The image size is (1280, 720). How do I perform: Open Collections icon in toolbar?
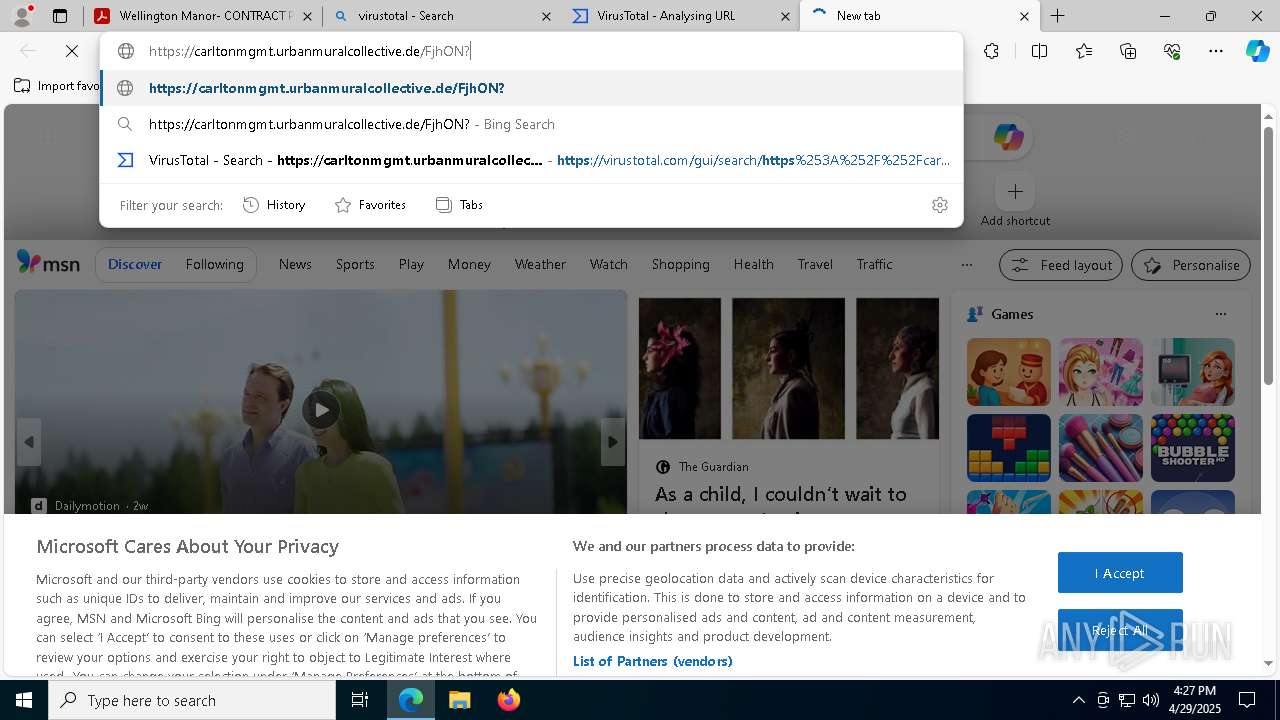[x=1128, y=51]
